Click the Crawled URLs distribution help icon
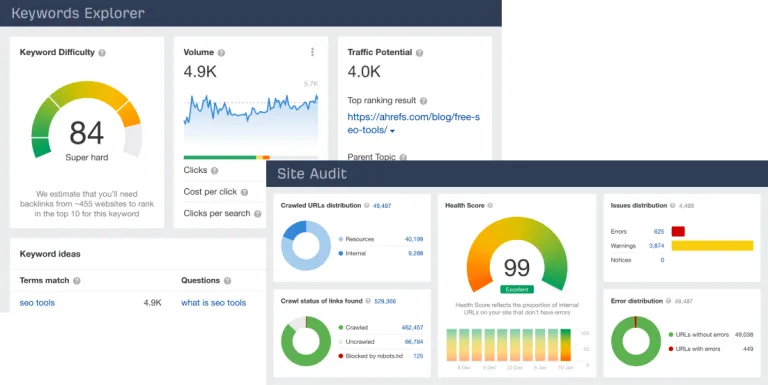 point(366,206)
